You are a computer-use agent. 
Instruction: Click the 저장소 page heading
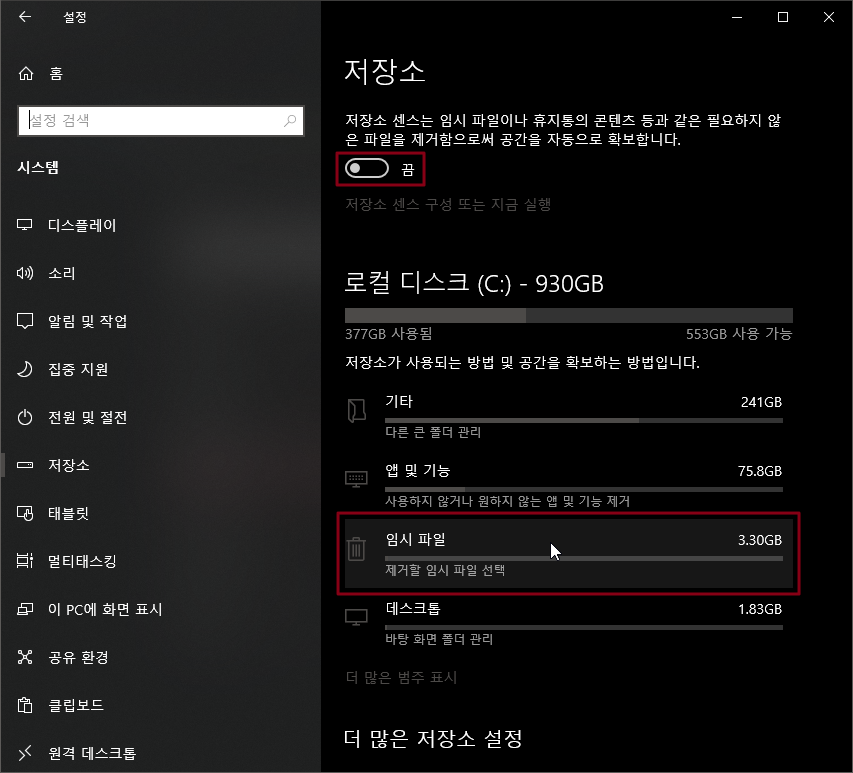pos(385,71)
